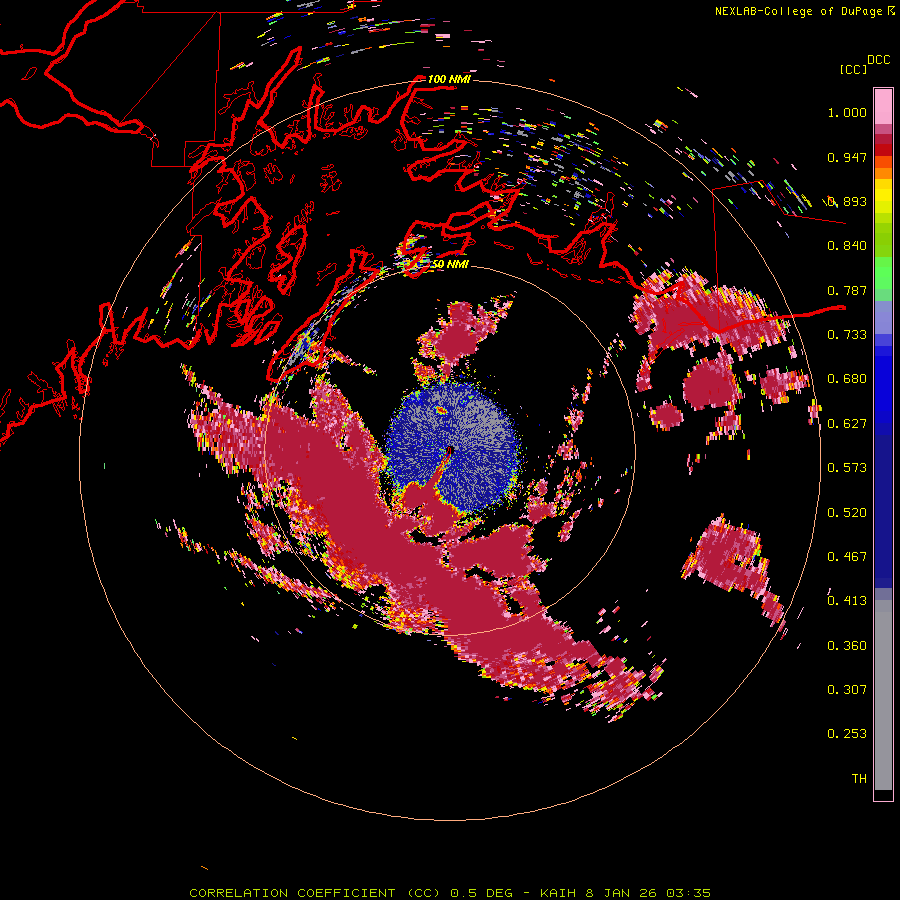Click the 0.947 legend value
This screenshot has width=900, height=900.
[x=847, y=157]
